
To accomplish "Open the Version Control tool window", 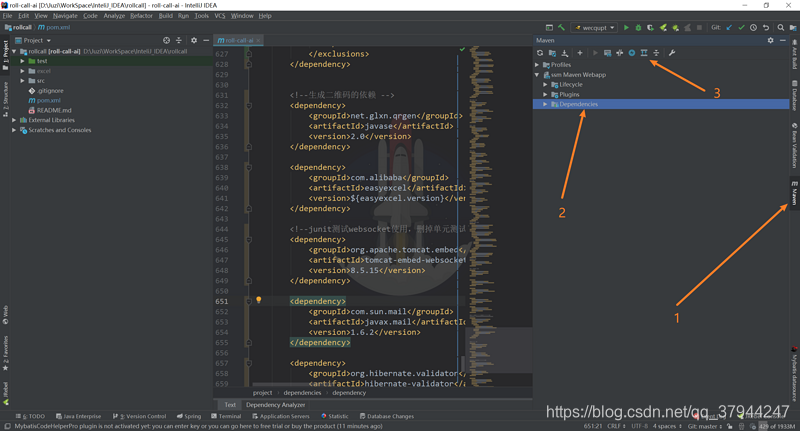I will pyautogui.click(x=139, y=416).
